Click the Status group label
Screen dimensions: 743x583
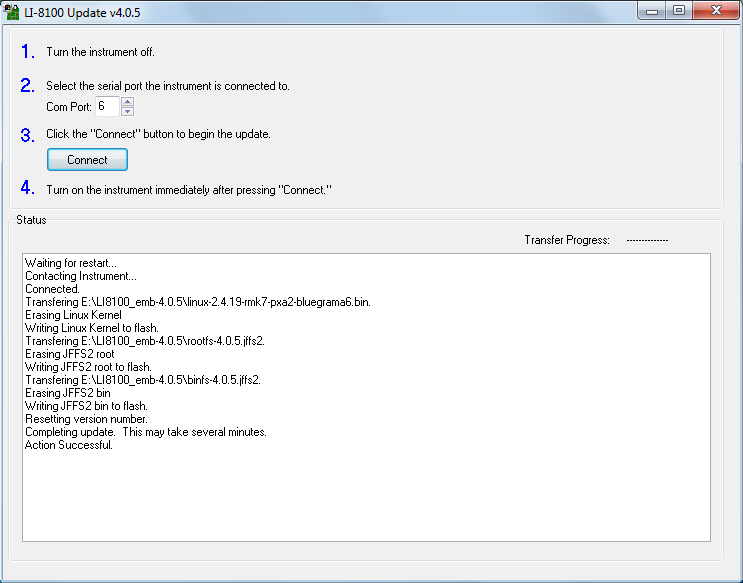click(31, 220)
